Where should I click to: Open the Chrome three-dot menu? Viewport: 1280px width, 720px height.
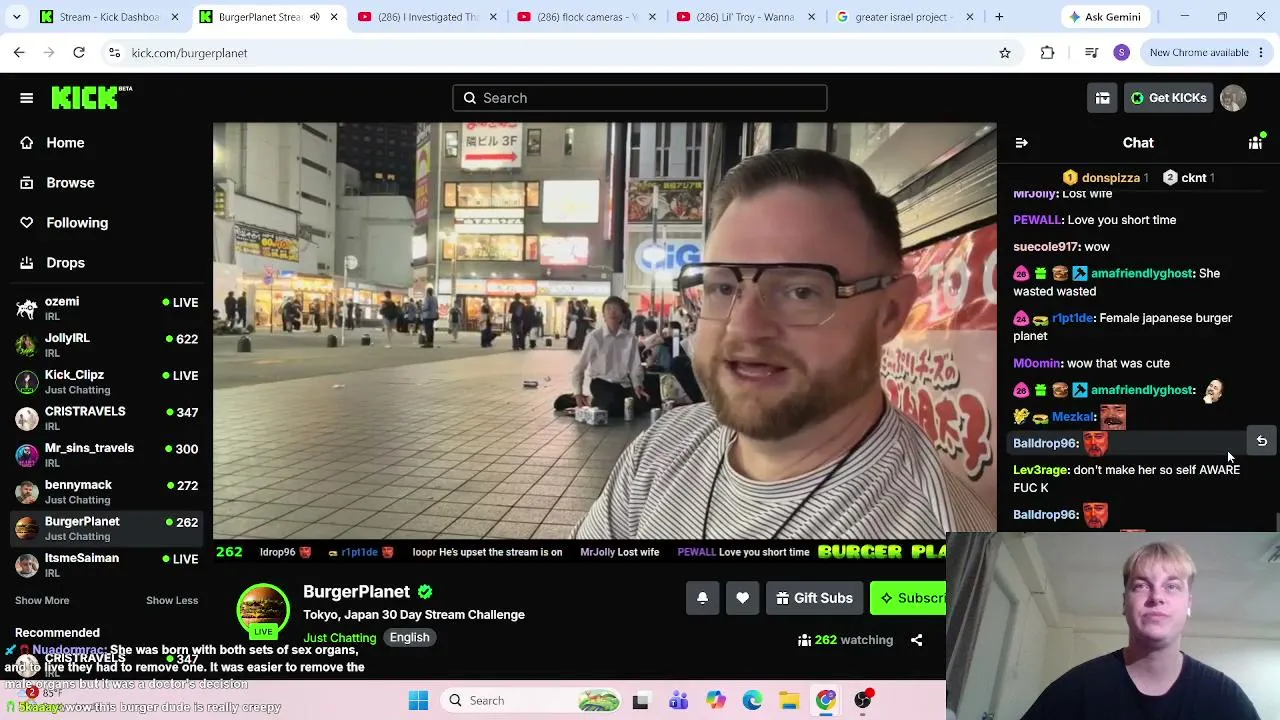point(1261,53)
